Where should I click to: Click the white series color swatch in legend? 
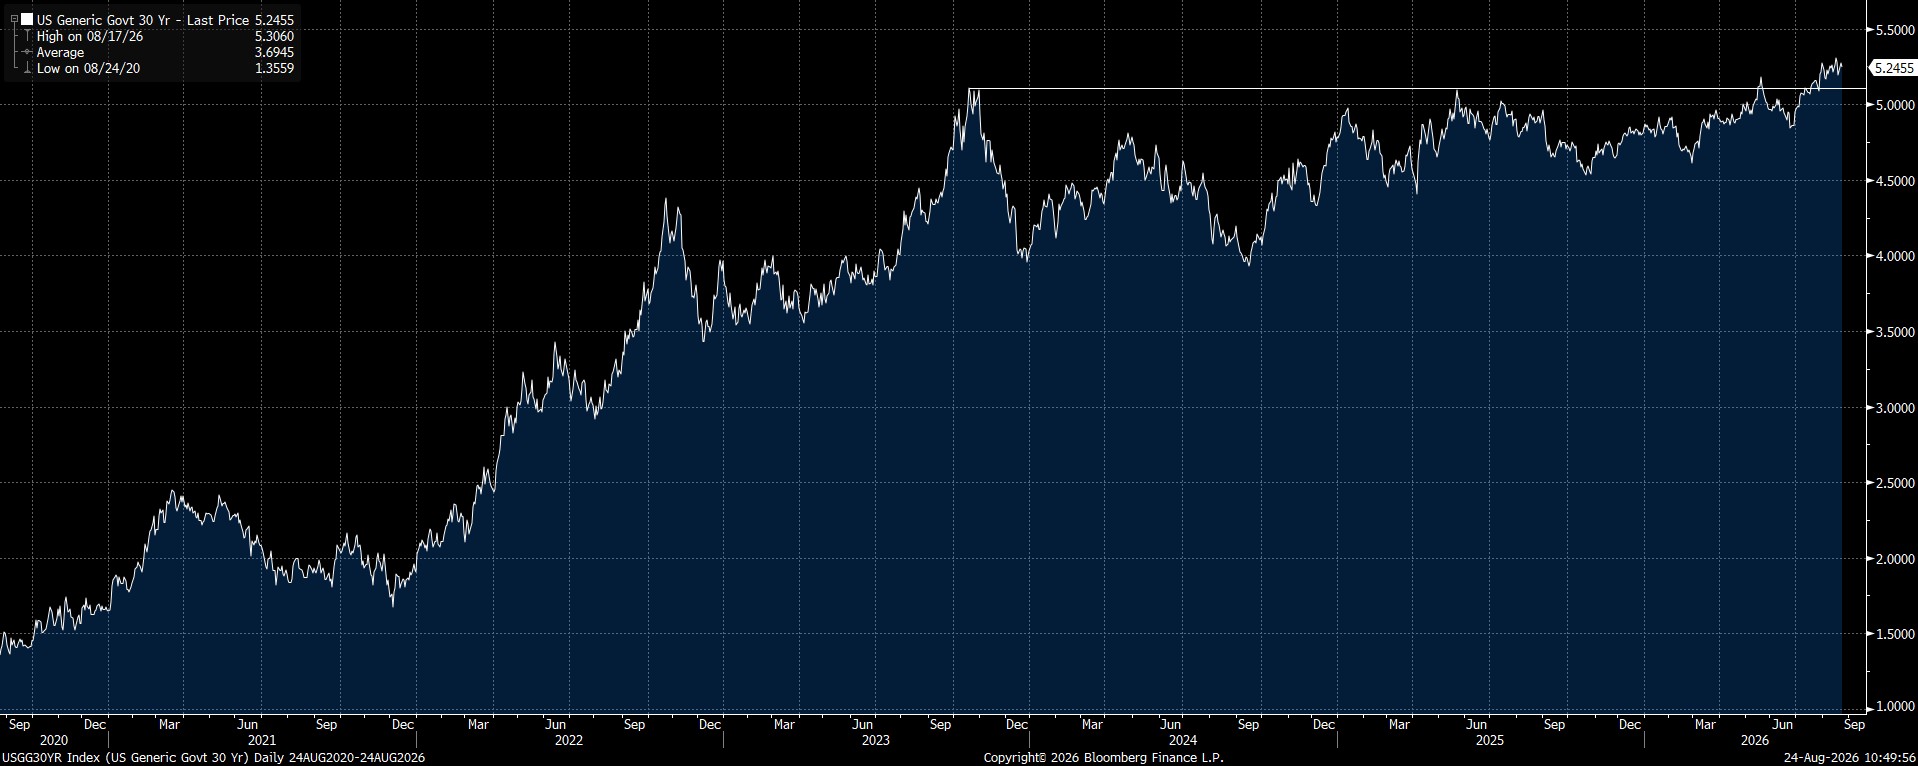[x=27, y=19]
